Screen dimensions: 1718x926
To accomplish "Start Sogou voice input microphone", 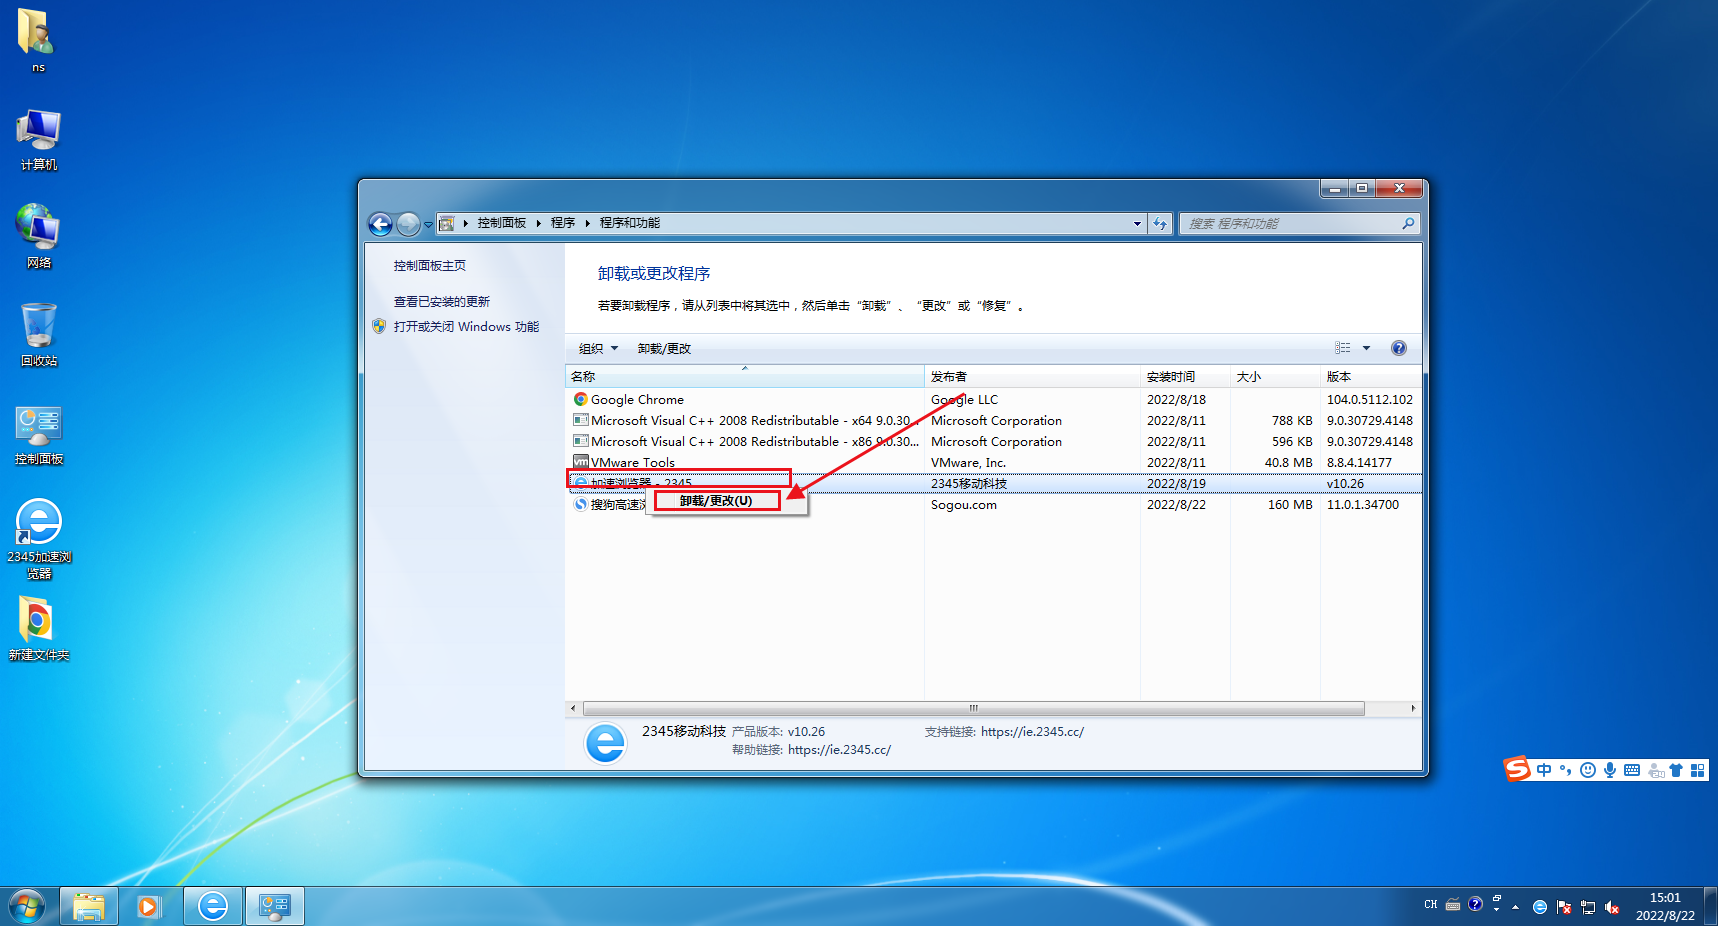I will pyautogui.click(x=1610, y=770).
